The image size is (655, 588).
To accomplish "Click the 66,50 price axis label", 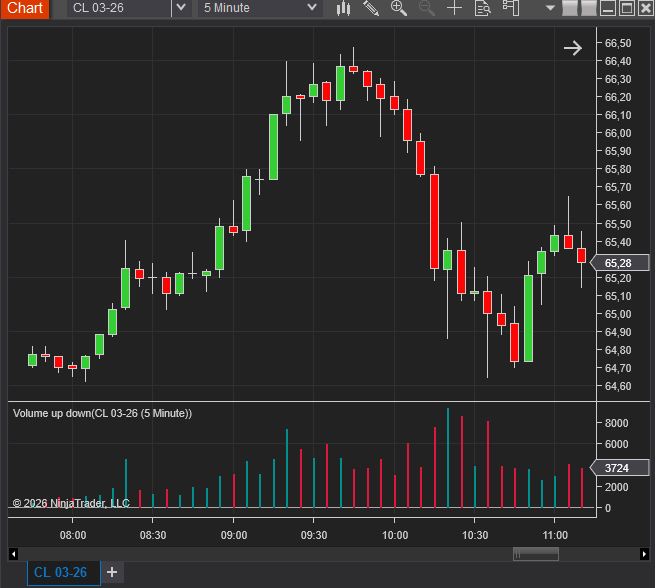I will click(618, 43).
